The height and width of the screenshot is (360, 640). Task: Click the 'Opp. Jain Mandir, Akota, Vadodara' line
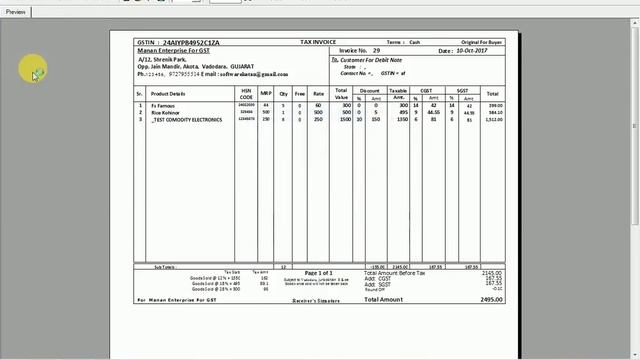click(x=196, y=67)
